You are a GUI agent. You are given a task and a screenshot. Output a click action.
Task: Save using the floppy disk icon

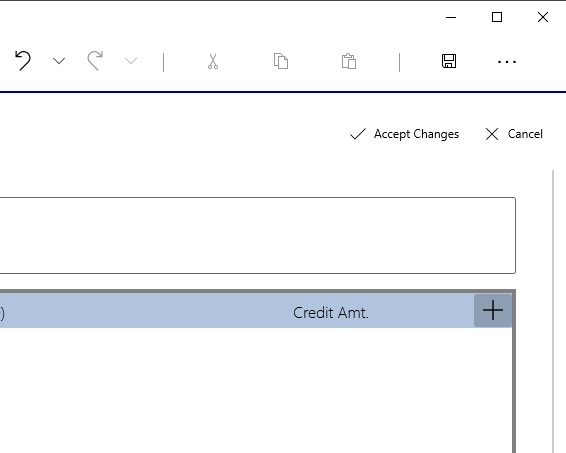(x=449, y=61)
